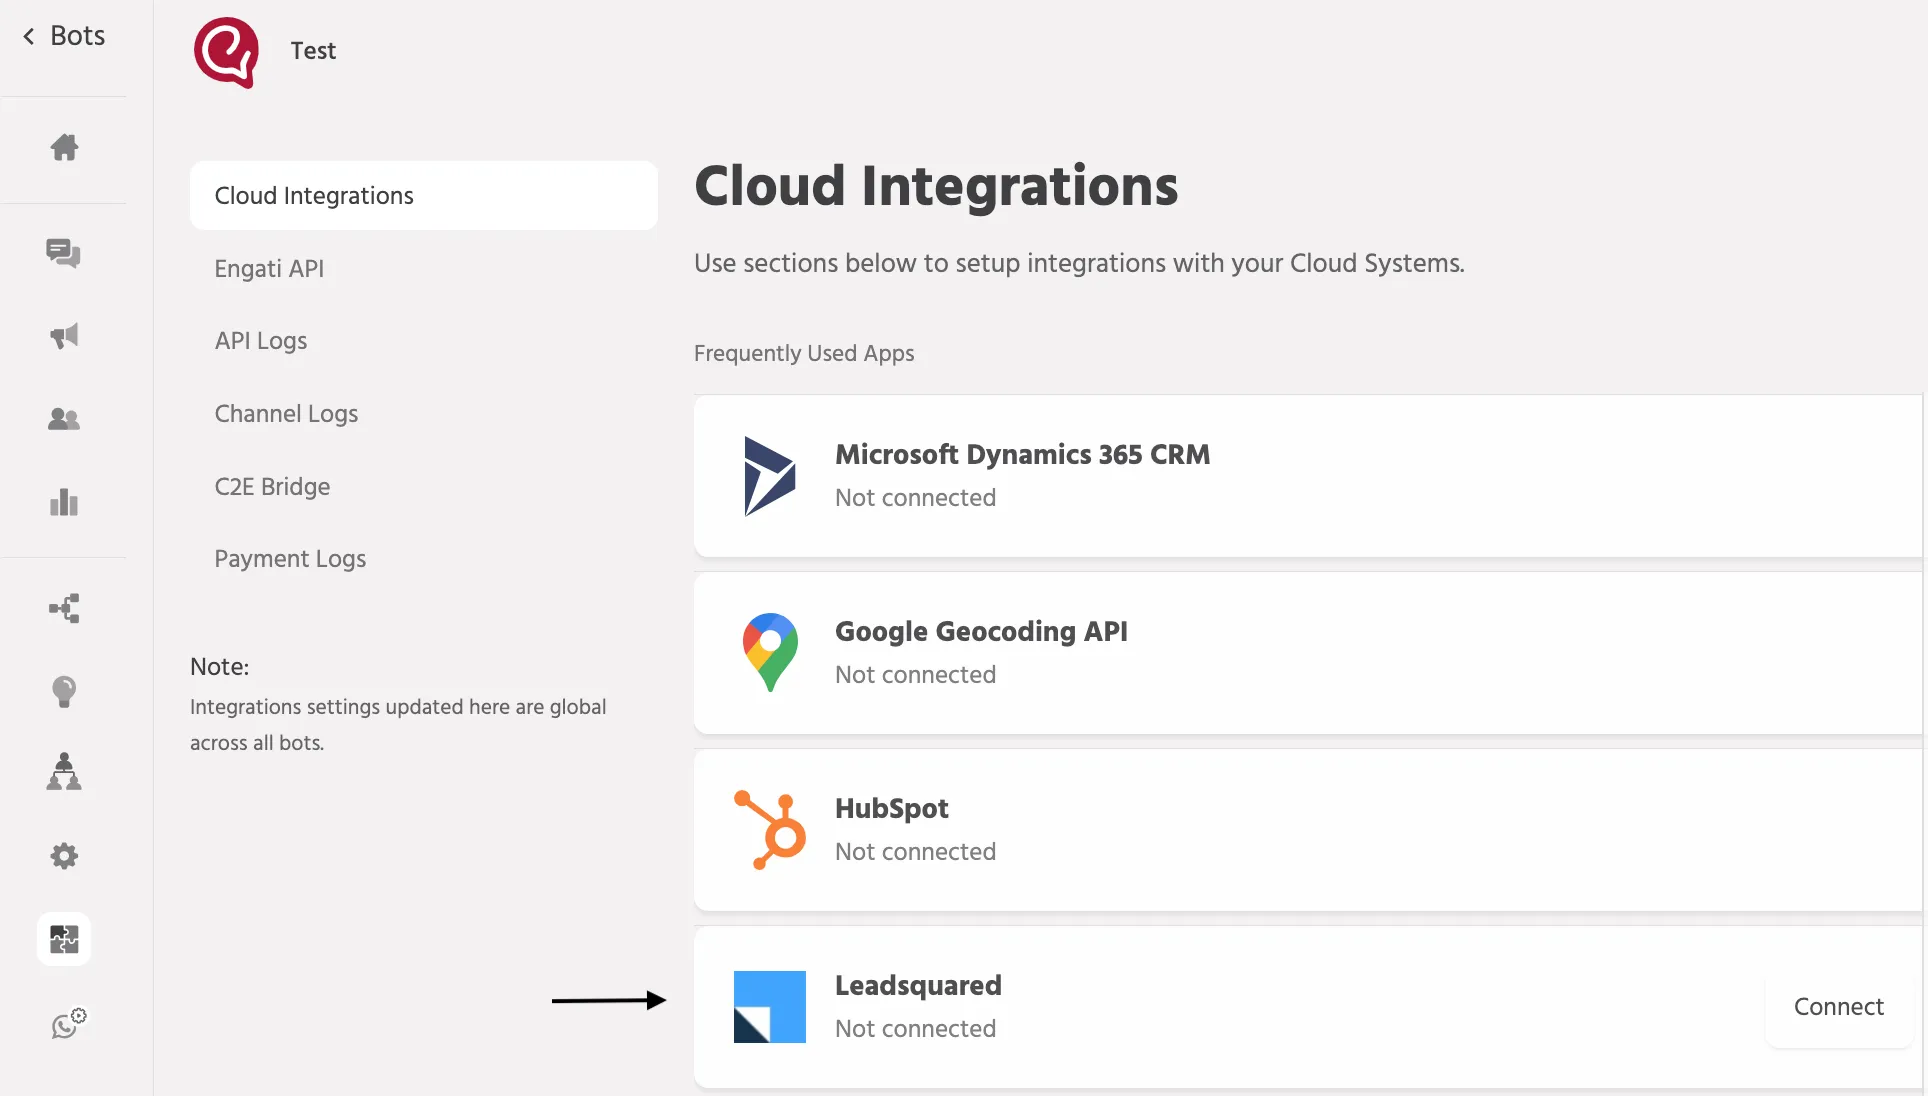Open API Logs
This screenshot has height=1096, width=1928.
(x=261, y=341)
